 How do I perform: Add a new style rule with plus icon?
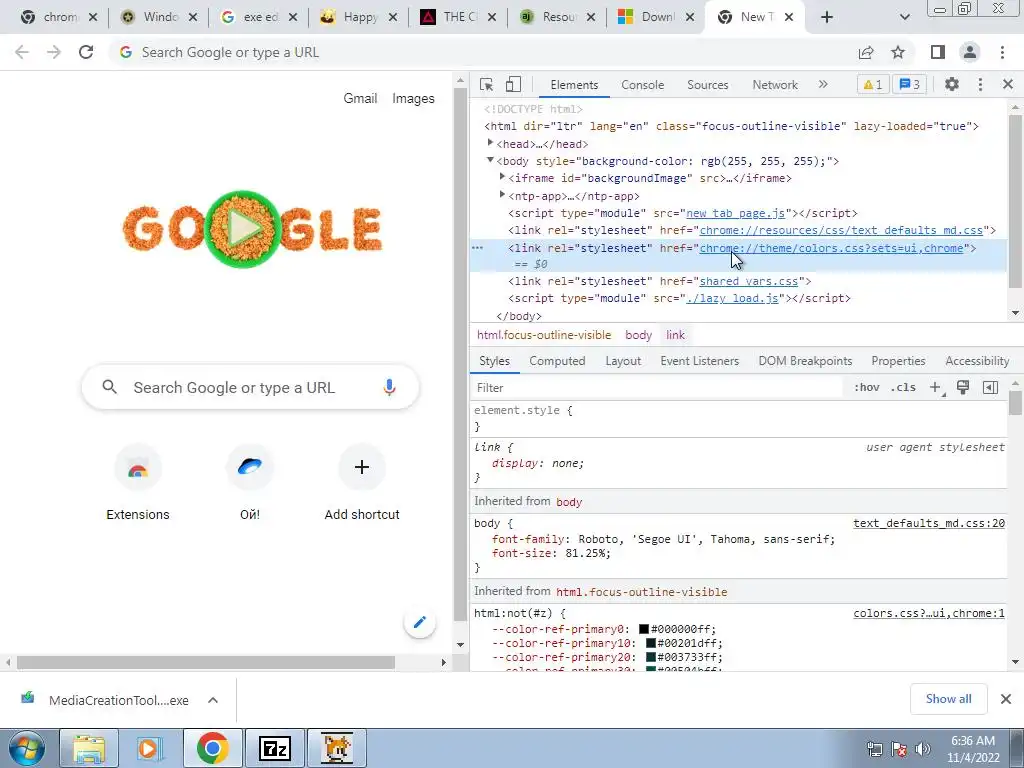(x=936, y=387)
